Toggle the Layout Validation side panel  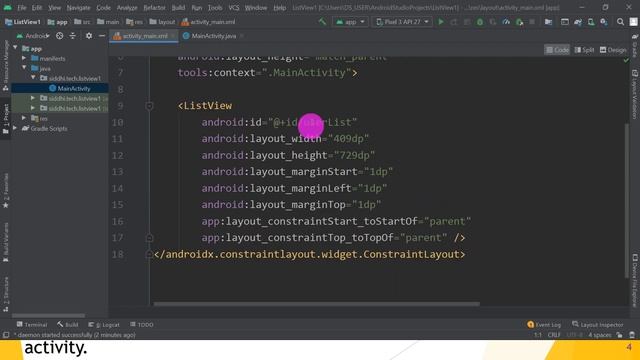[635, 94]
